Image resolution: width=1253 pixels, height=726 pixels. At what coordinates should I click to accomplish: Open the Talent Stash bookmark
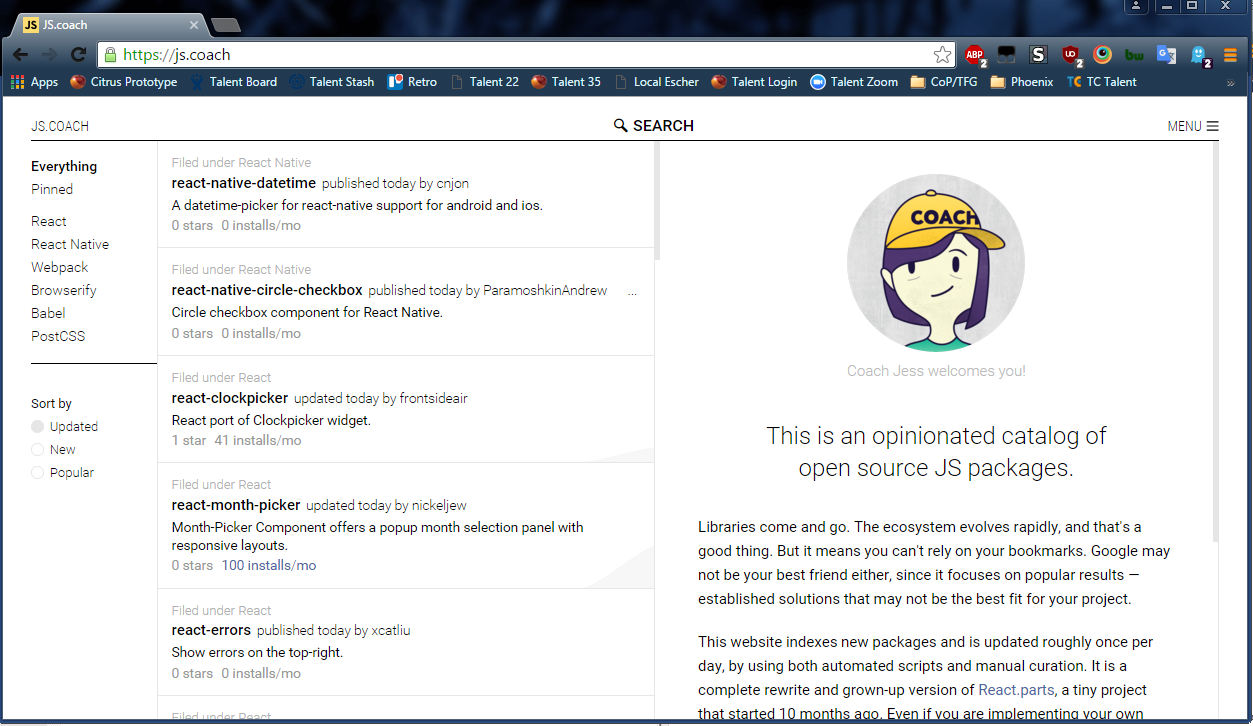(332, 82)
